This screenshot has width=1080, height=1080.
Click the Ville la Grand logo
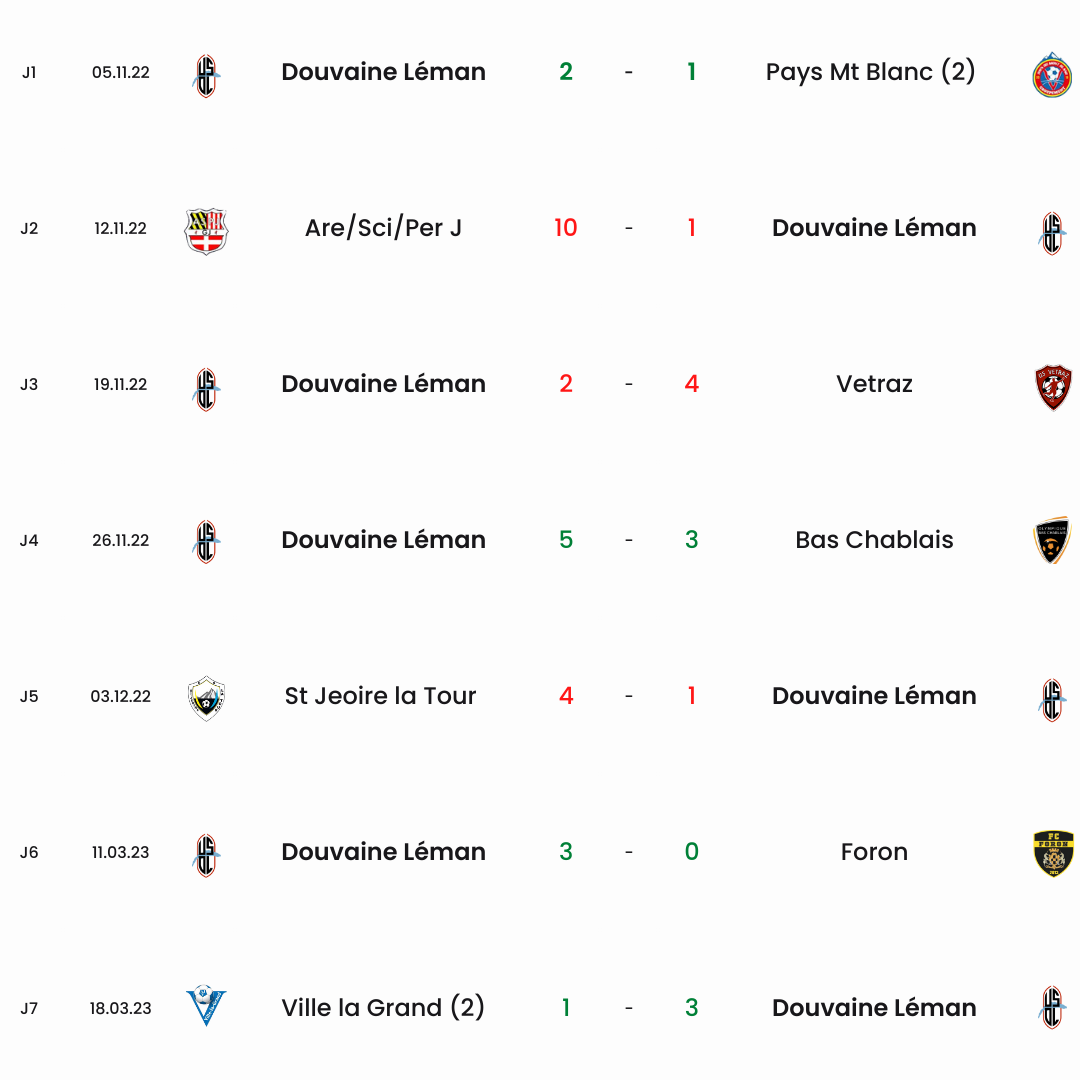[206, 1006]
